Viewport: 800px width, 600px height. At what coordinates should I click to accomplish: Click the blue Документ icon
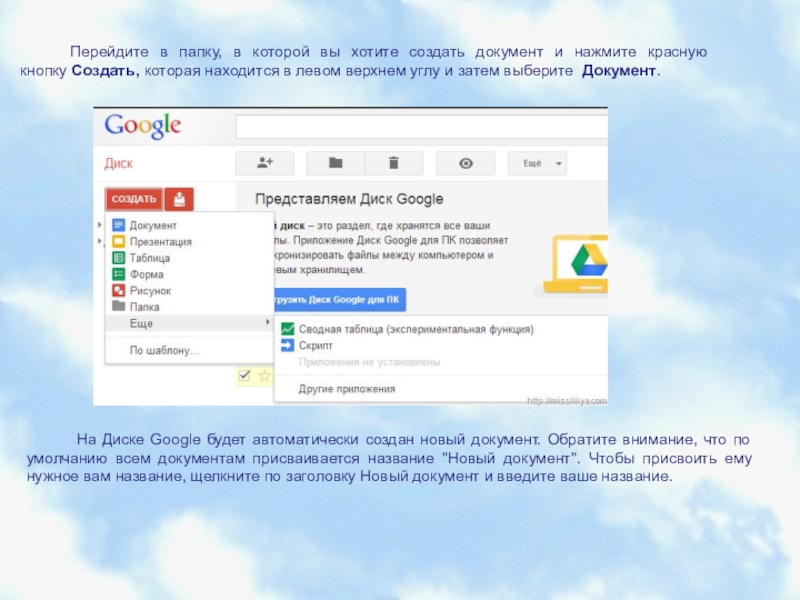(x=118, y=225)
